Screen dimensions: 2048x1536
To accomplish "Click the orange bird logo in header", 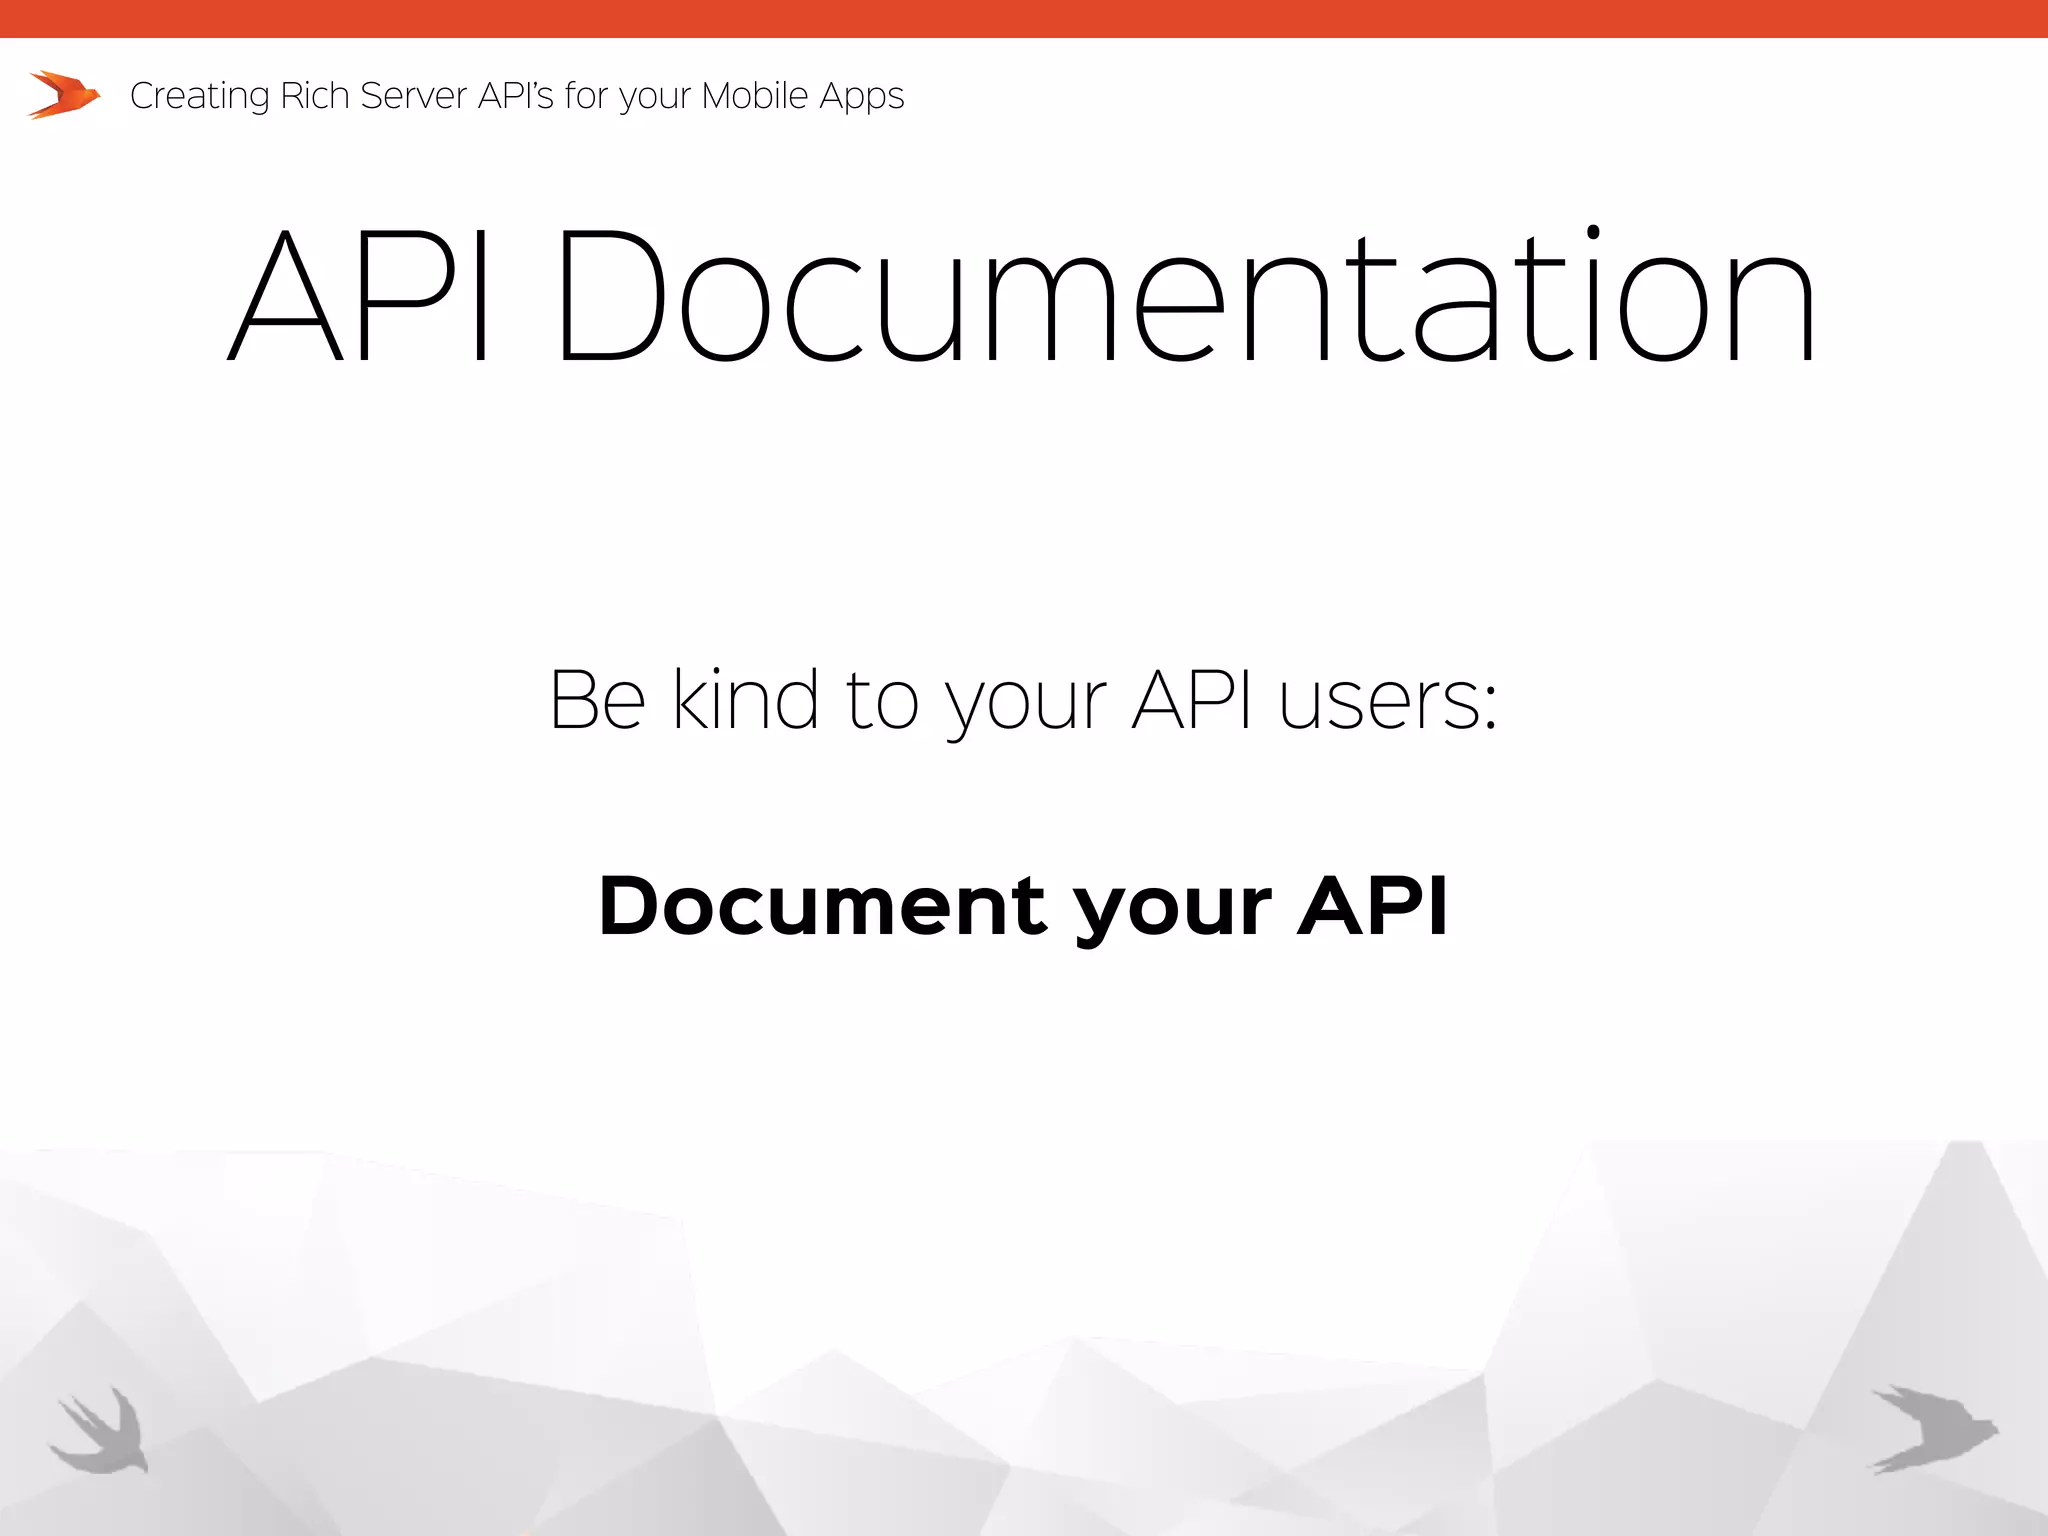I will coord(64,95).
